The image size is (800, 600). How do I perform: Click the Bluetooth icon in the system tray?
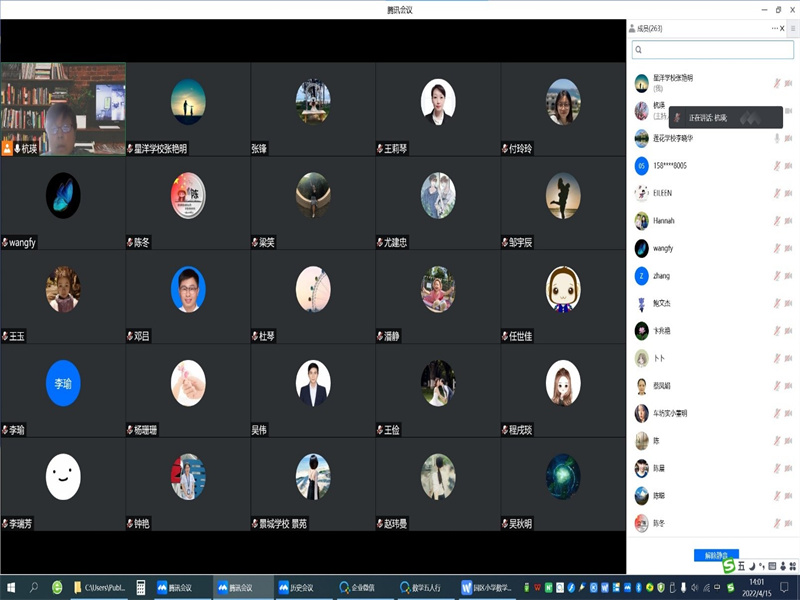tap(638, 588)
